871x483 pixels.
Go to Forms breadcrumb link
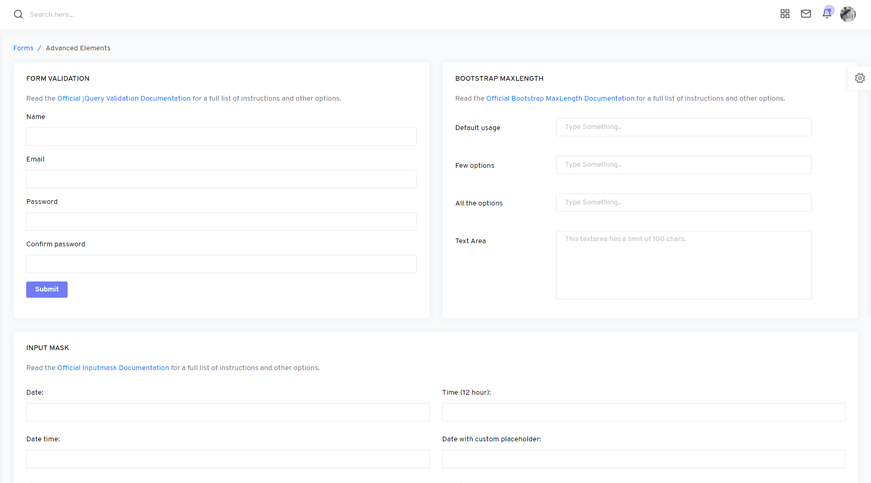pos(23,48)
